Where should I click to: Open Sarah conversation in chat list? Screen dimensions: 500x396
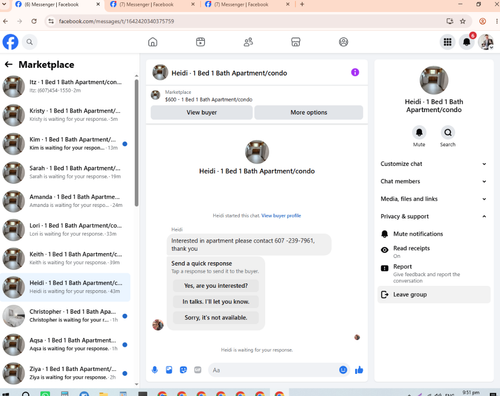[x=65, y=172]
